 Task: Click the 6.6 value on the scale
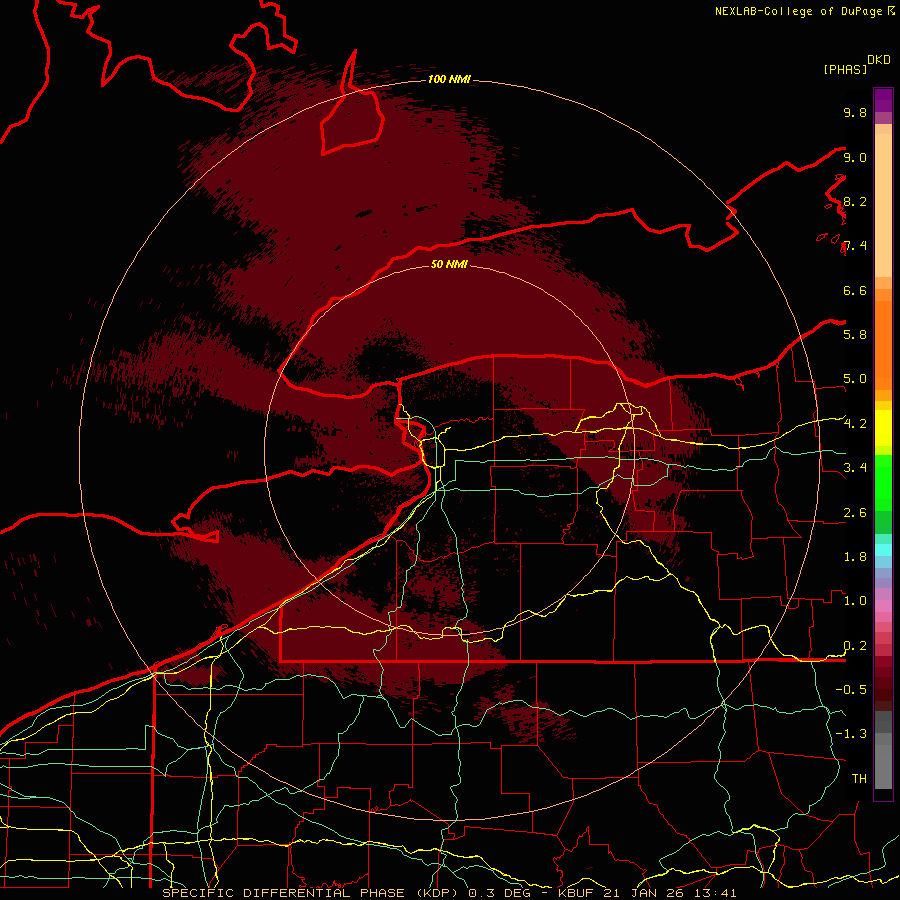click(855, 290)
